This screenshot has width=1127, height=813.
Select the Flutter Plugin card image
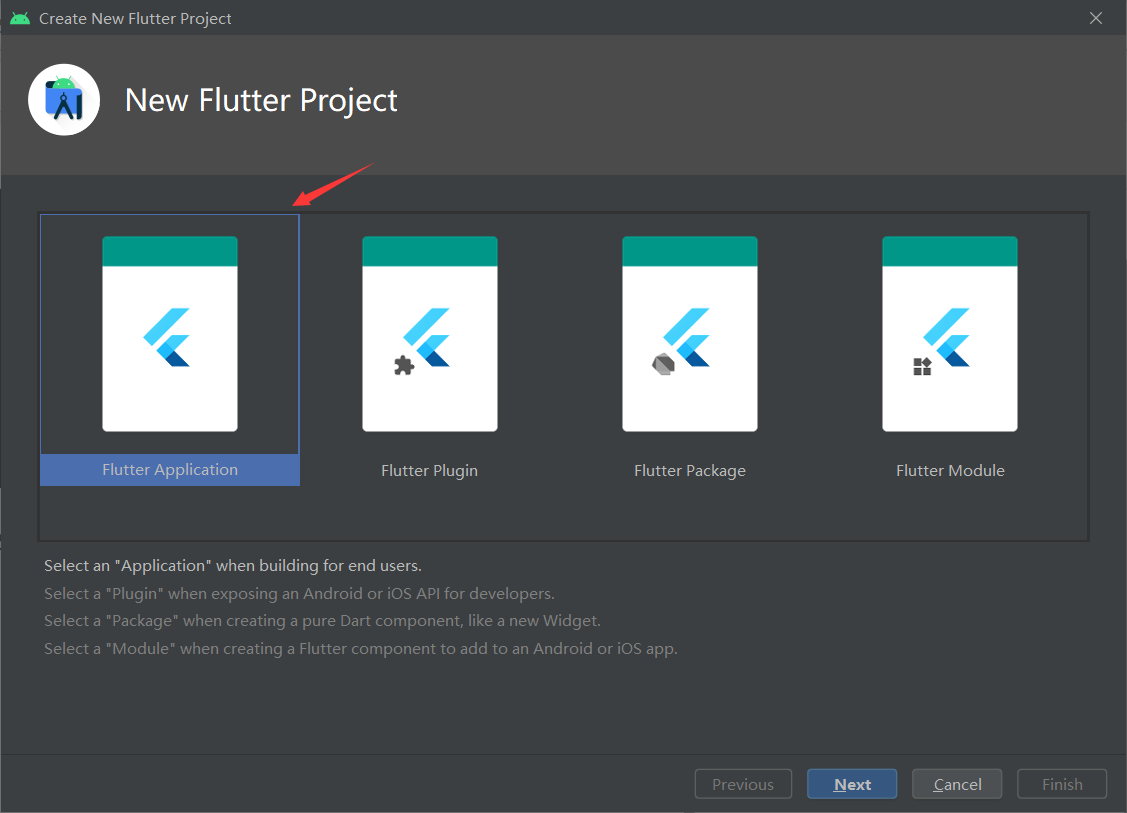click(430, 334)
